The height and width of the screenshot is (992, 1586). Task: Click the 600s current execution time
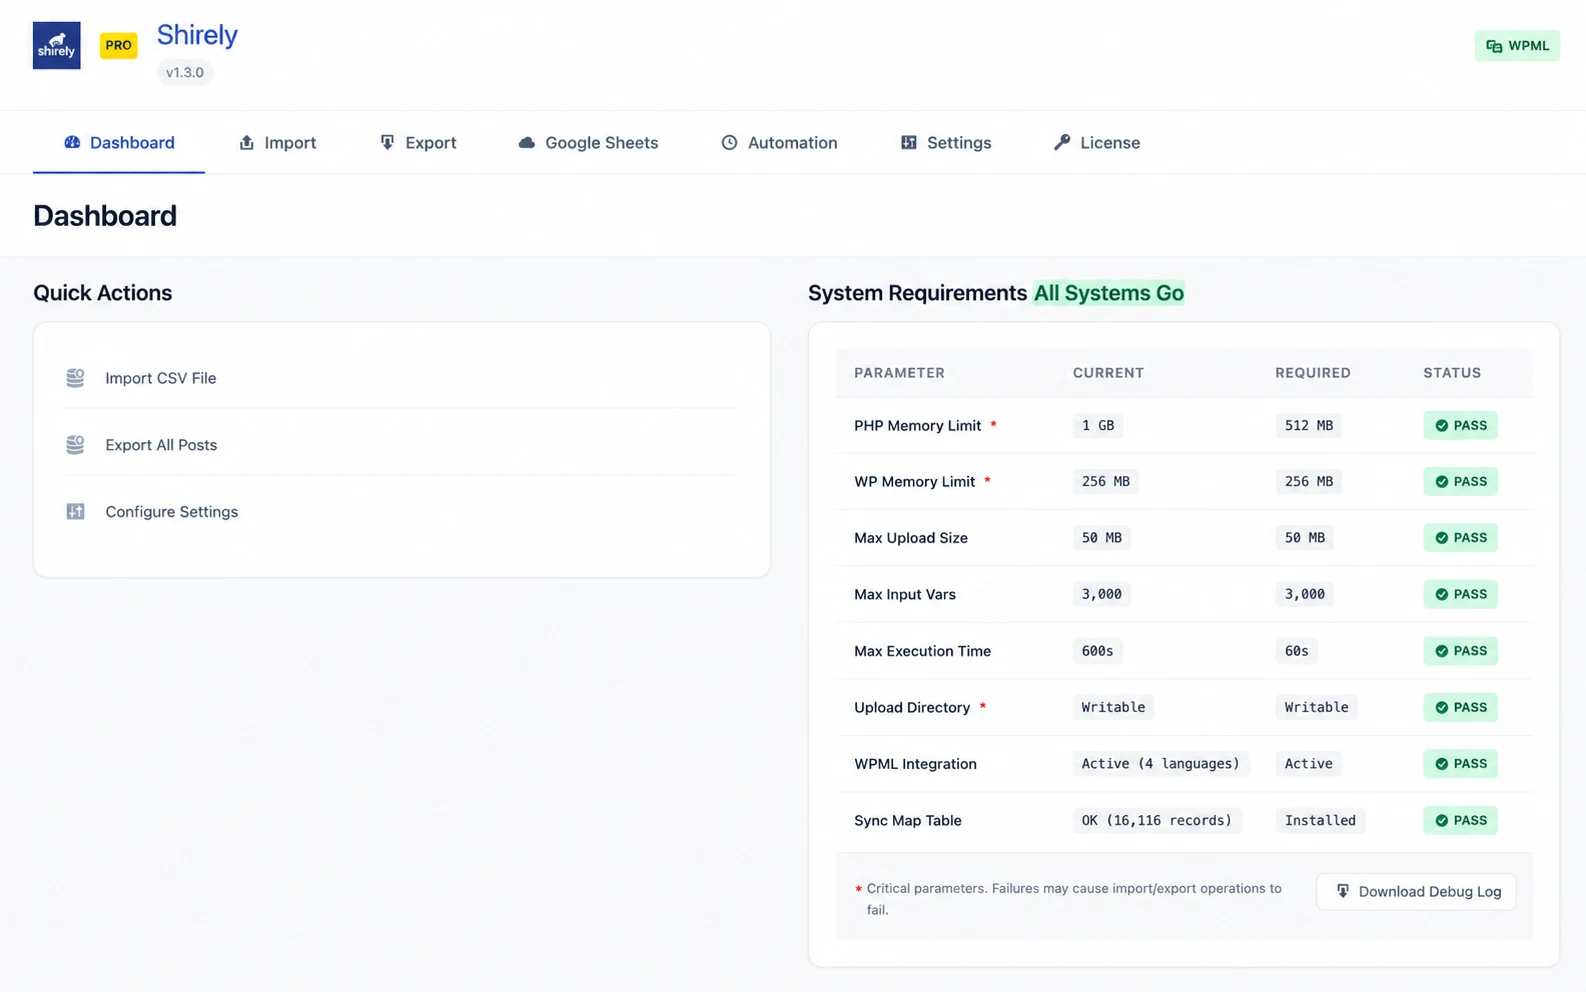point(1098,651)
